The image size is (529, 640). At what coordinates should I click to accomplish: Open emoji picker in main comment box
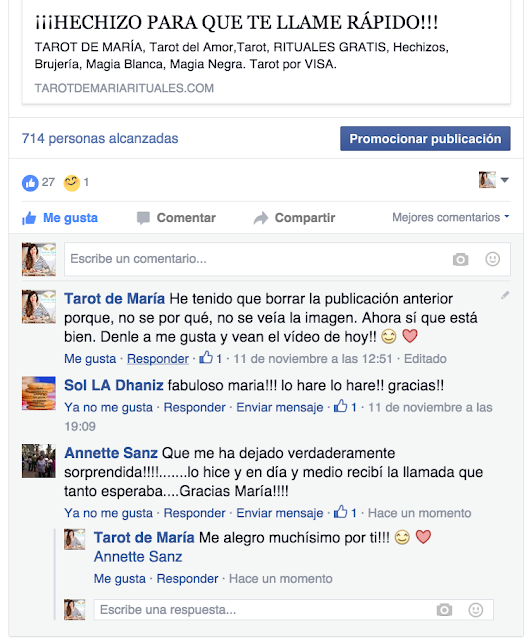point(492,259)
